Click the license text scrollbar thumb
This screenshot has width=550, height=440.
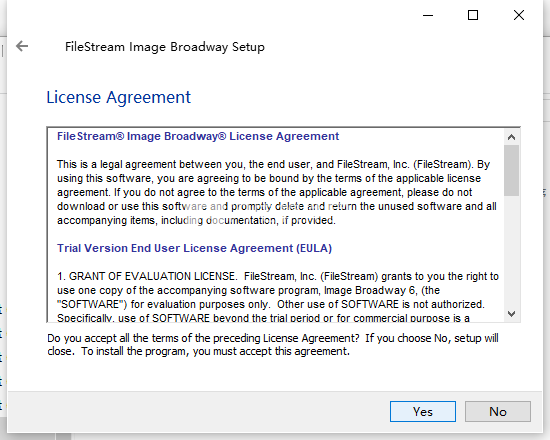pyautogui.click(x=511, y=170)
